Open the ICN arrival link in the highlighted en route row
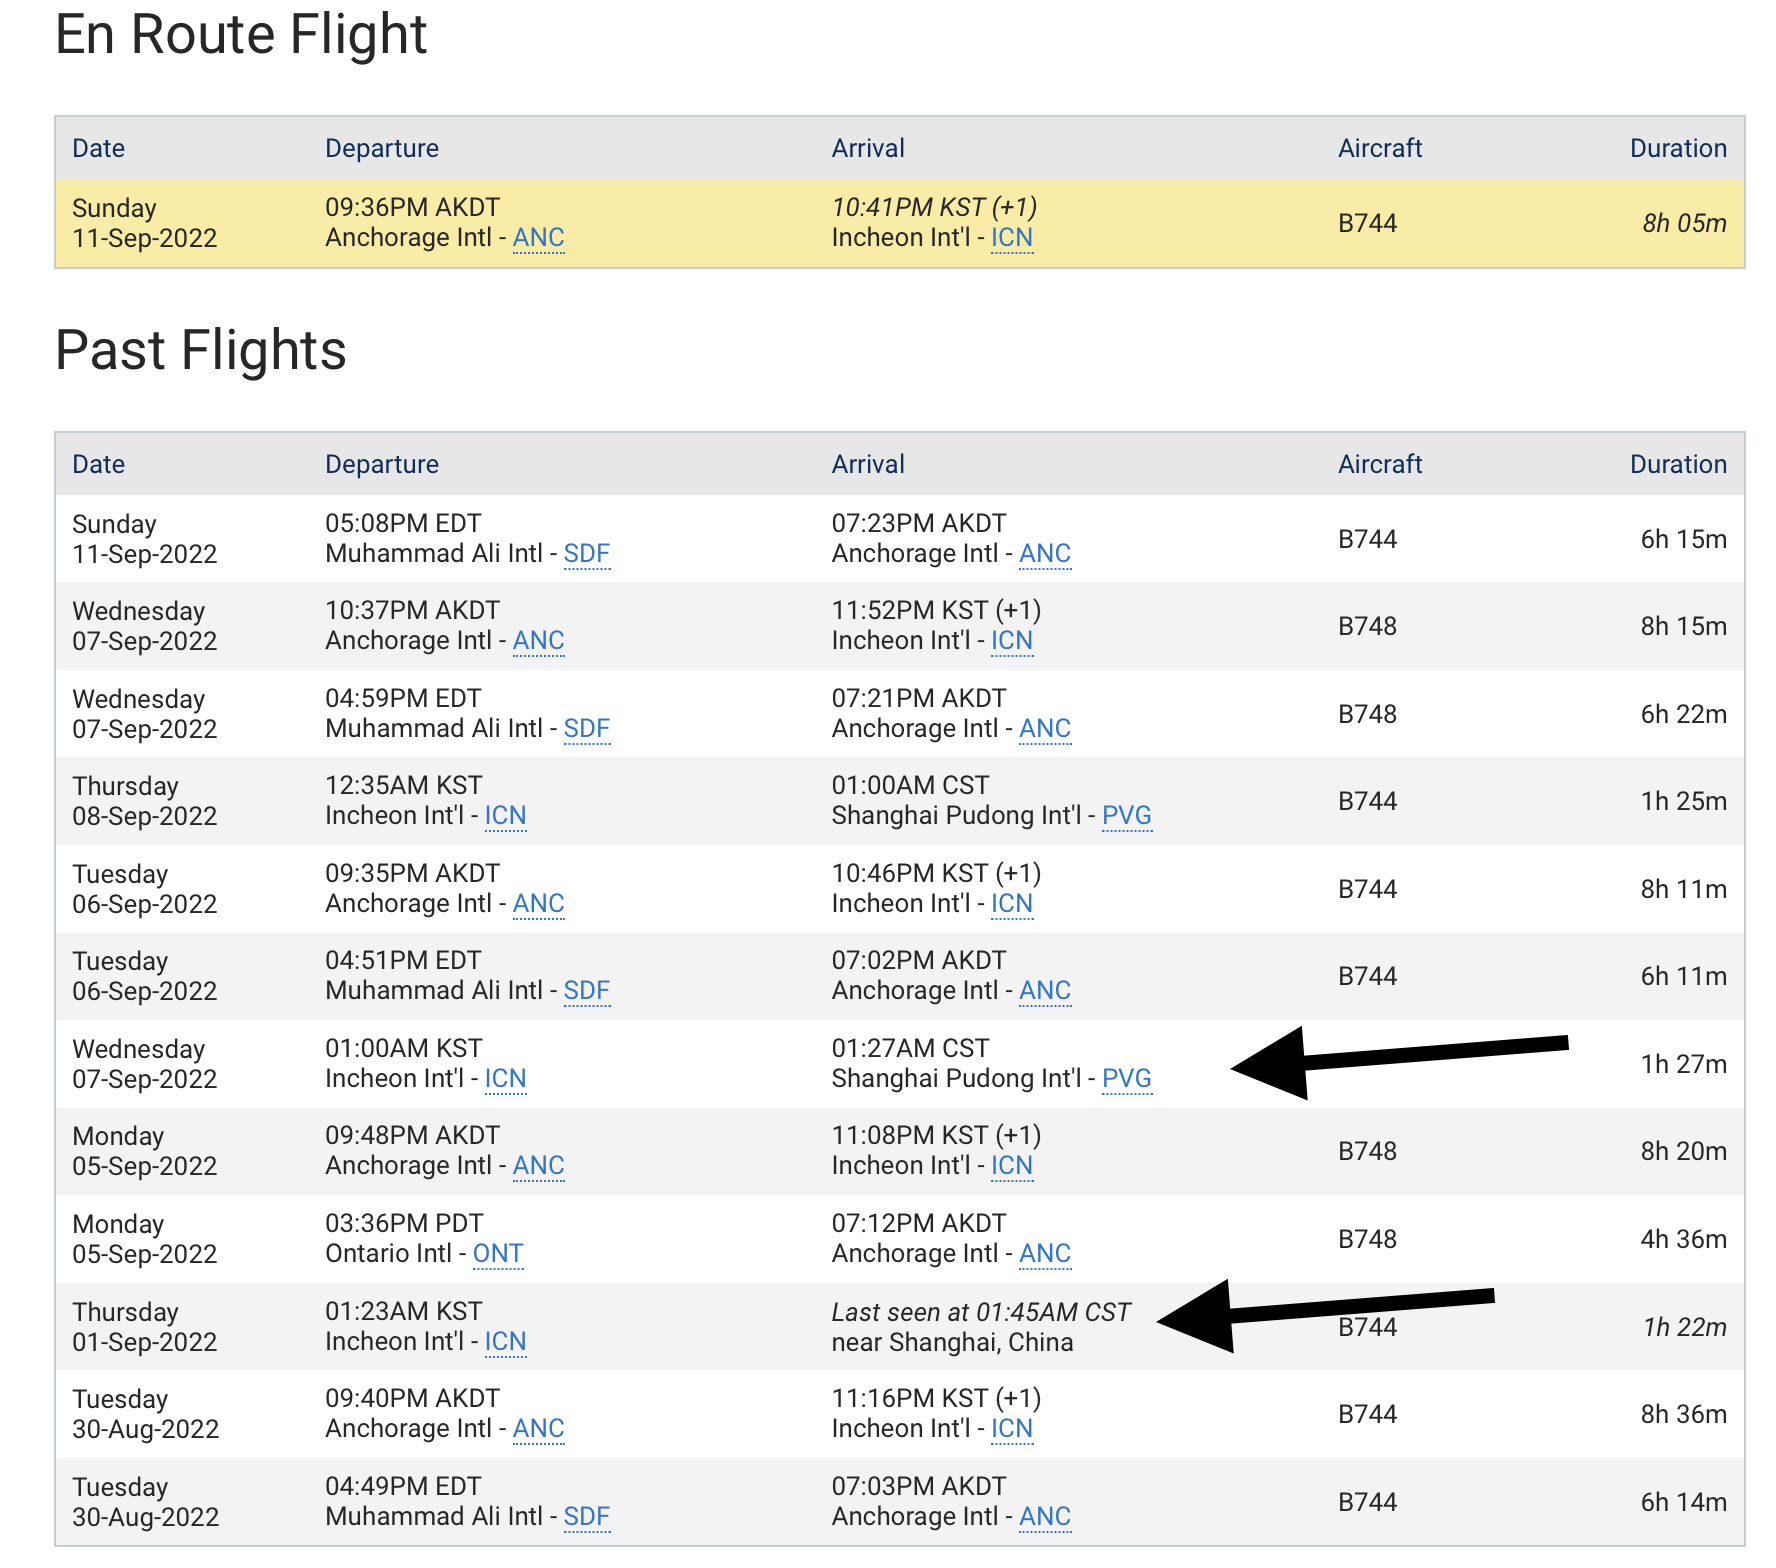The height and width of the screenshot is (1568, 1776). [1011, 238]
